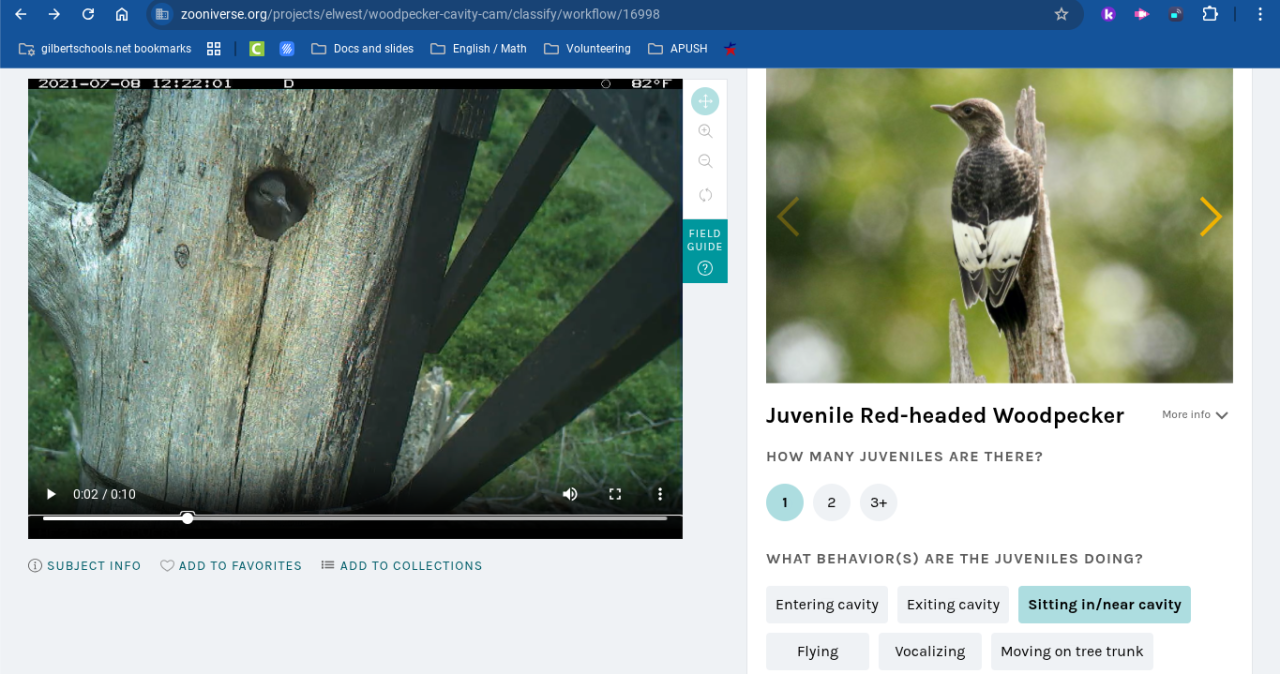Screen dimensions: 1280x674
Task: Zoom in on the subject video
Action: (x=705, y=131)
